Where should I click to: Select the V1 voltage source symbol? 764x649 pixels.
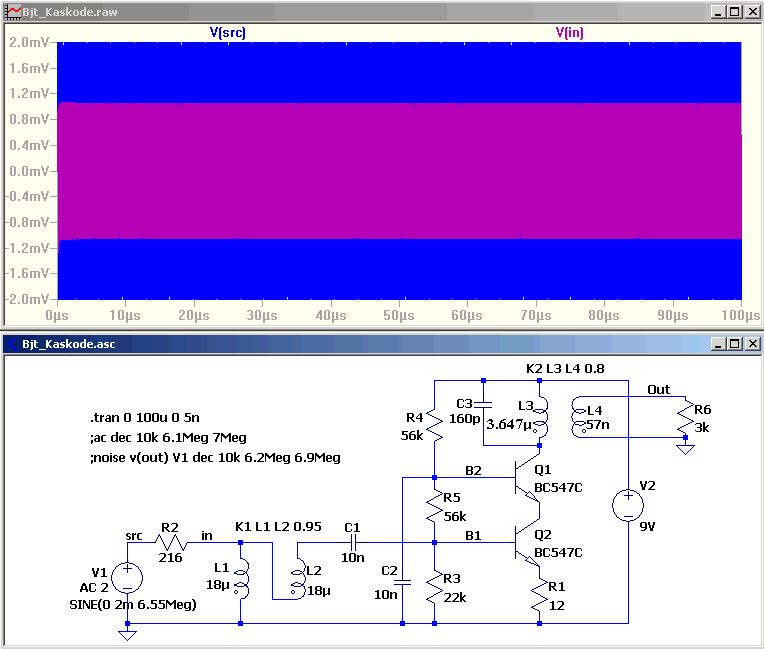click(127, 577)
